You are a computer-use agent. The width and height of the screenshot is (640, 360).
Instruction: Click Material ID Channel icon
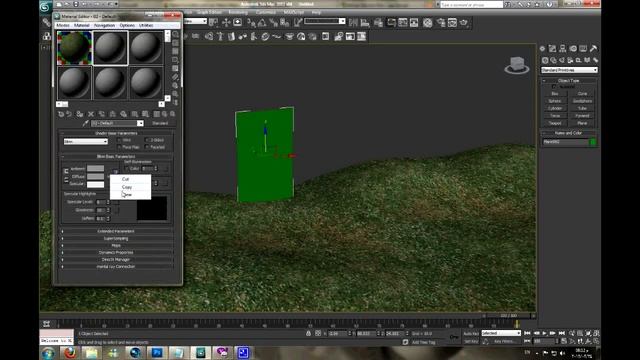[134, 114]
